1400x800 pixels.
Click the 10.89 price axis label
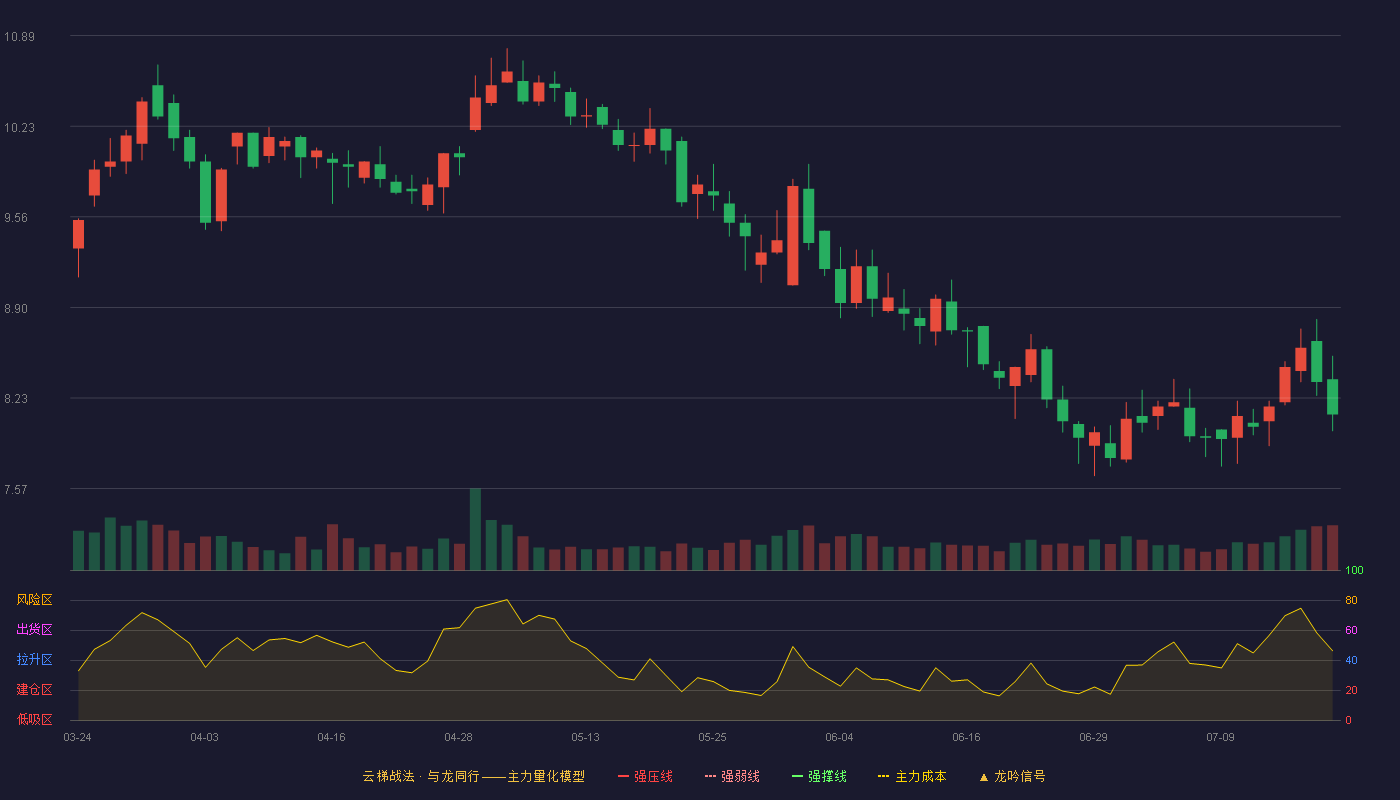(x=19, y=37)
